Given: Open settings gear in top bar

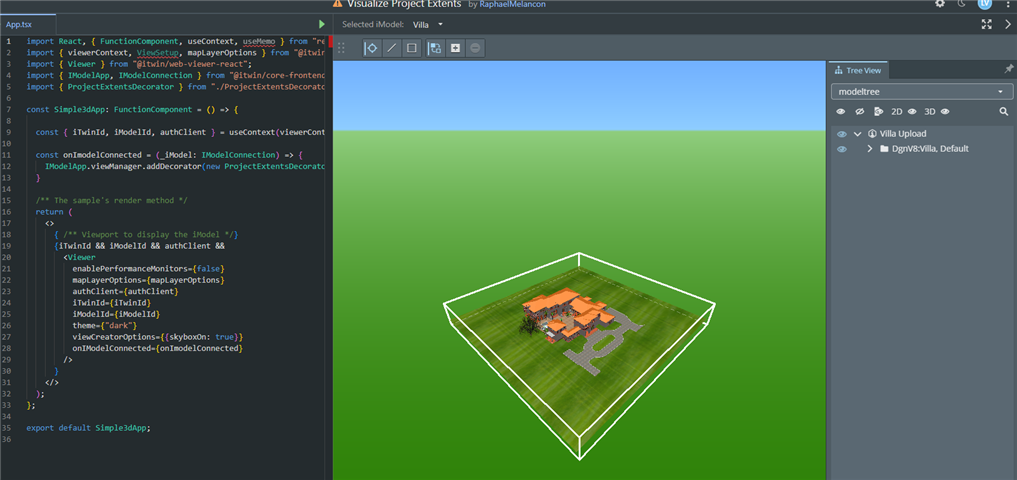Looking at the screenshot, I should (940, 5).
